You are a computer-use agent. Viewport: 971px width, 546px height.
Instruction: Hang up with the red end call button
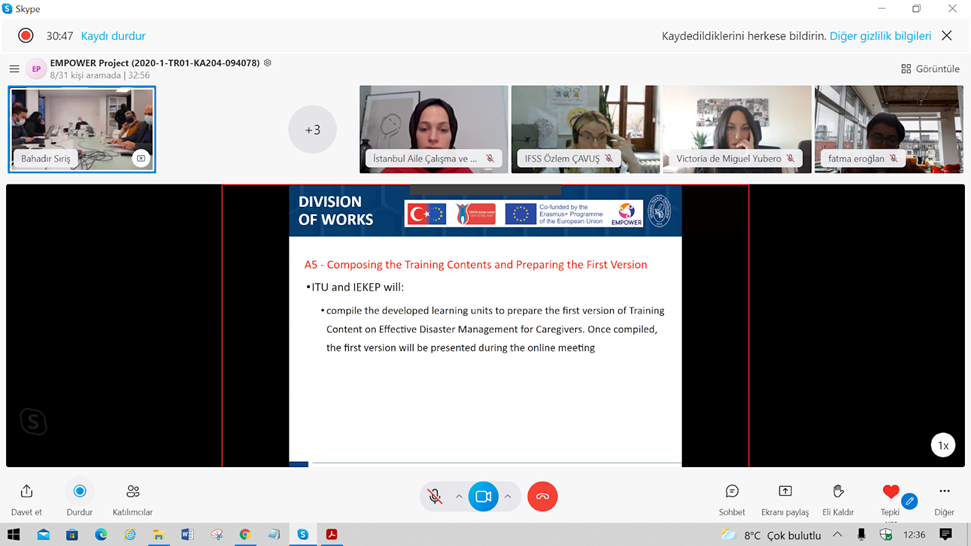(542, 496)
